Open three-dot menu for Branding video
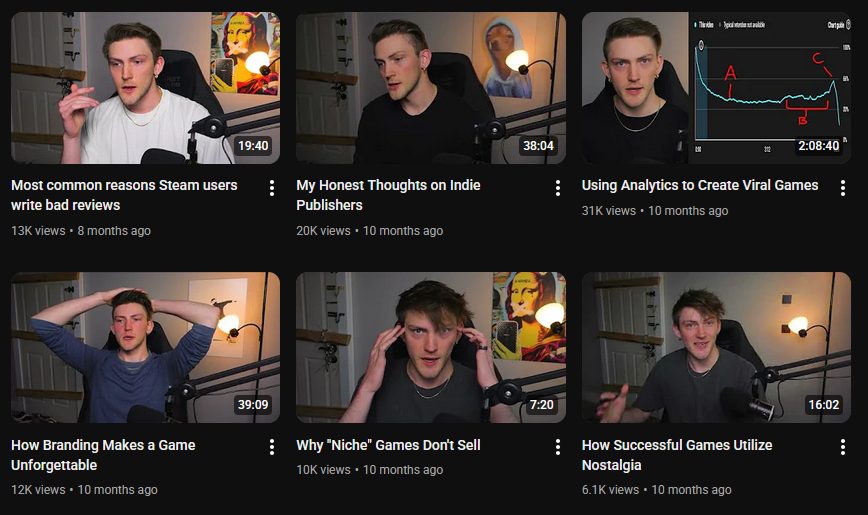Image resolution: width=868 pixels, height=515 pixels. (x=272, y=447)
